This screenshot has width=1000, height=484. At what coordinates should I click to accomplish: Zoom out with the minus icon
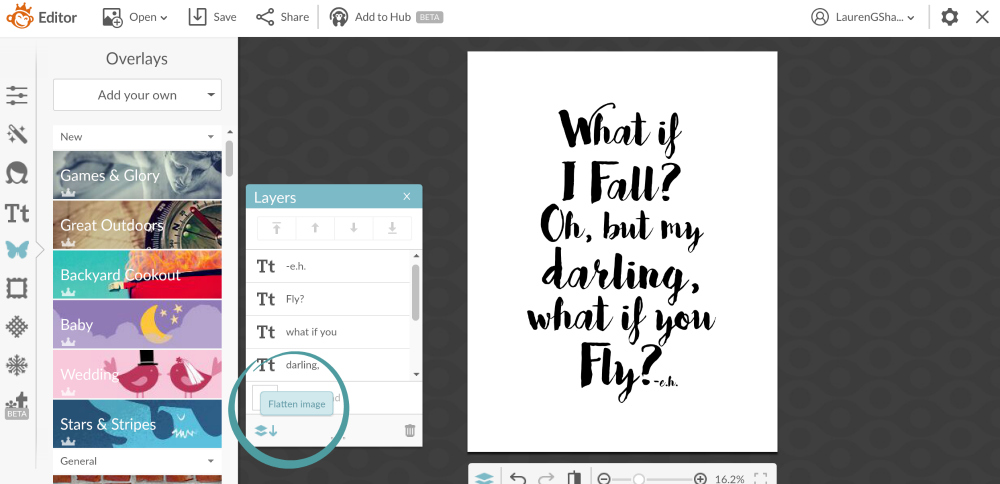tap(604, 479)
